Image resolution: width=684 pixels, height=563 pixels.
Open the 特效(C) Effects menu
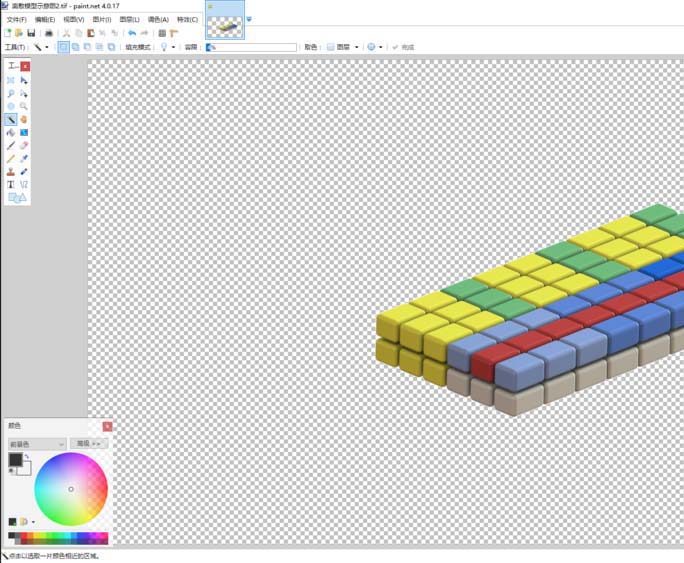tap(187, 20)
